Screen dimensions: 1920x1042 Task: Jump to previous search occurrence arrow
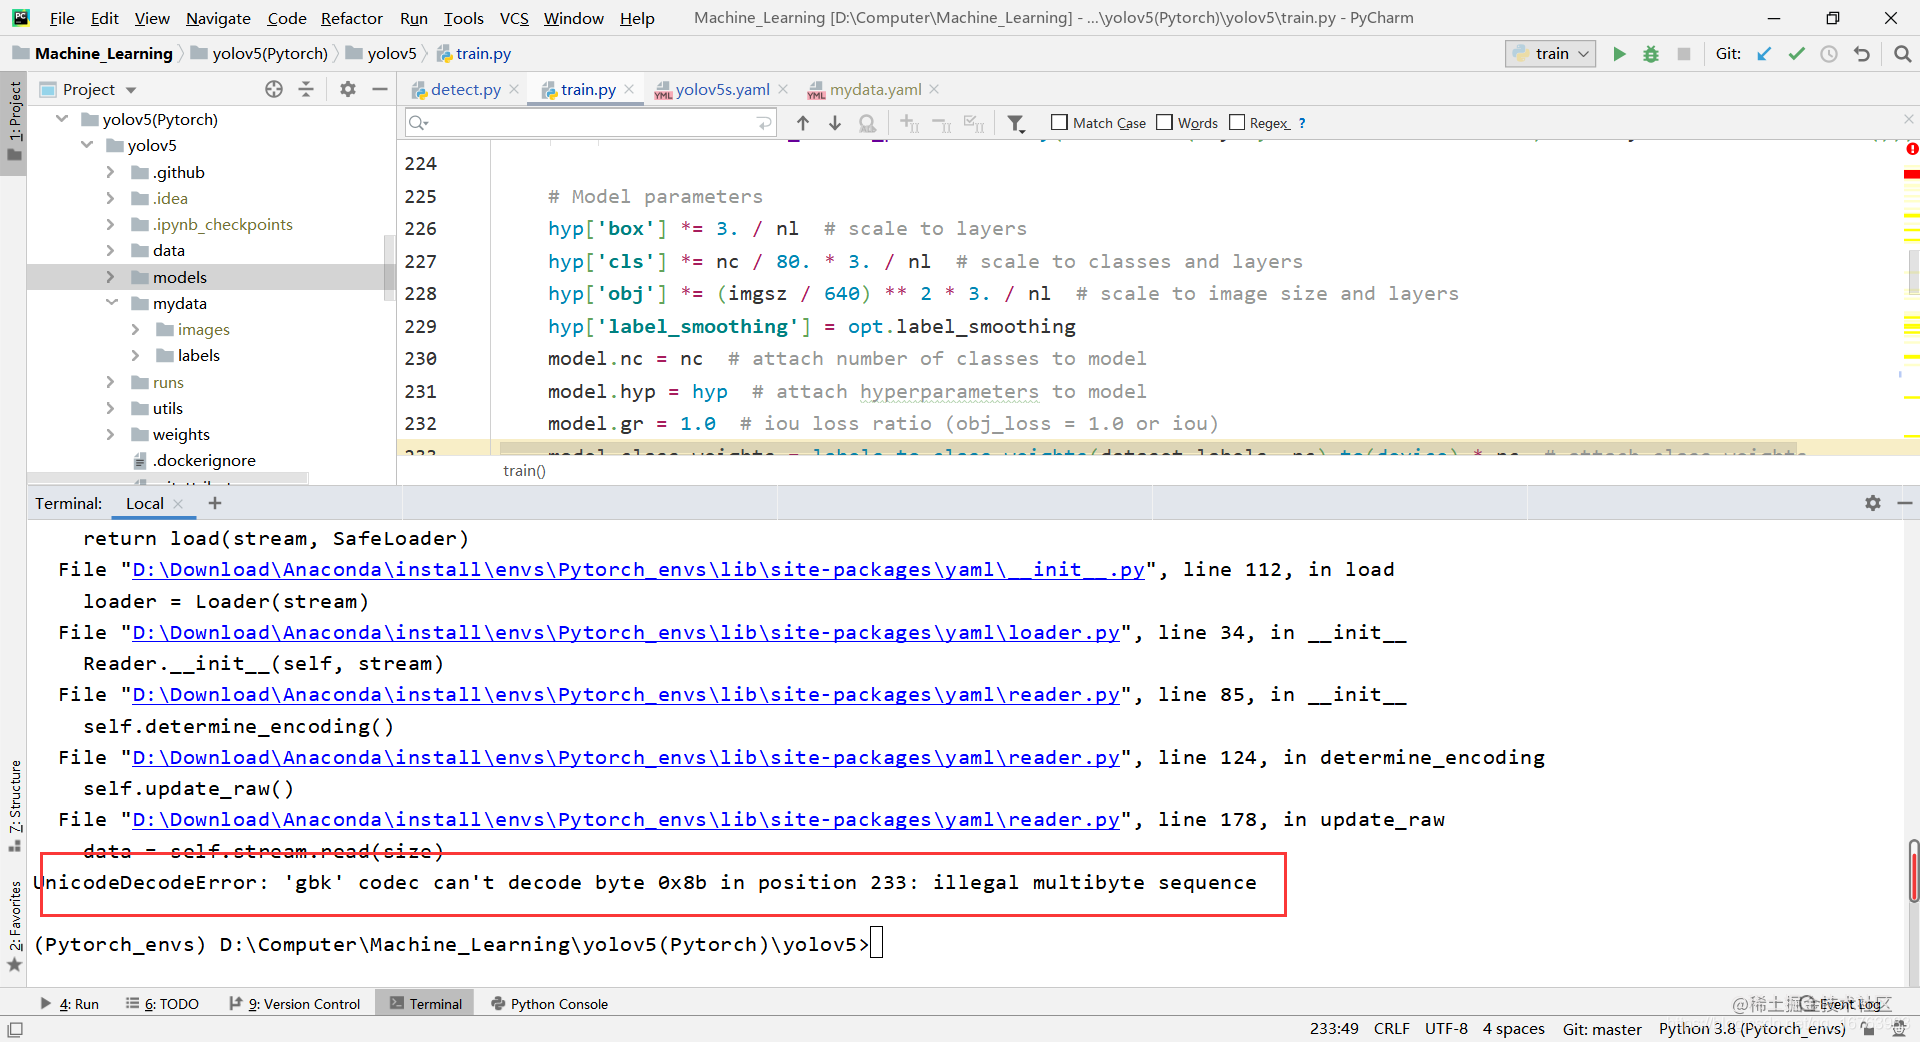[x=803, y=123]
